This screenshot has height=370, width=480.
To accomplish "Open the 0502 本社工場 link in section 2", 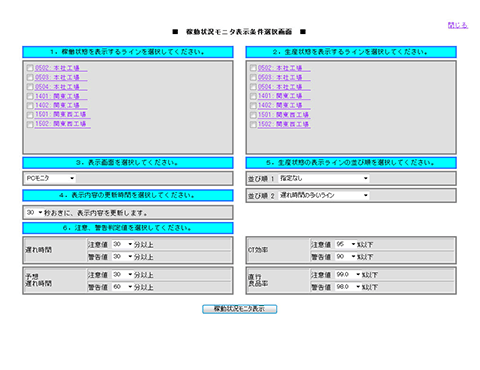I will (x=284, y=68).
